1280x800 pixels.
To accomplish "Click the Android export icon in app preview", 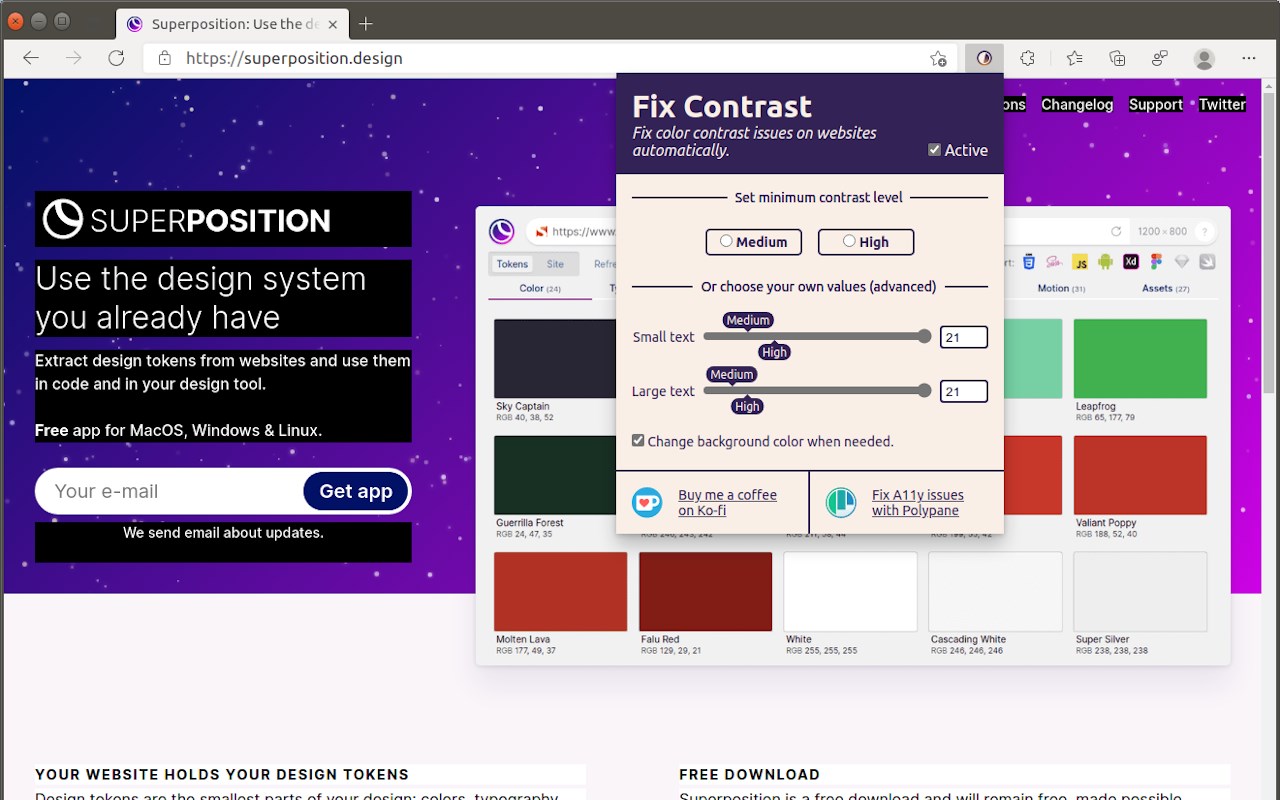I will [1105, 261].
